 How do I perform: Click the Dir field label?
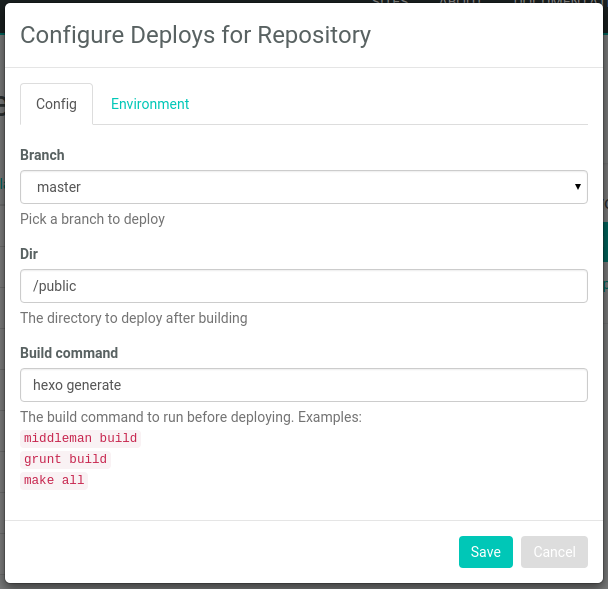[29, 254]
